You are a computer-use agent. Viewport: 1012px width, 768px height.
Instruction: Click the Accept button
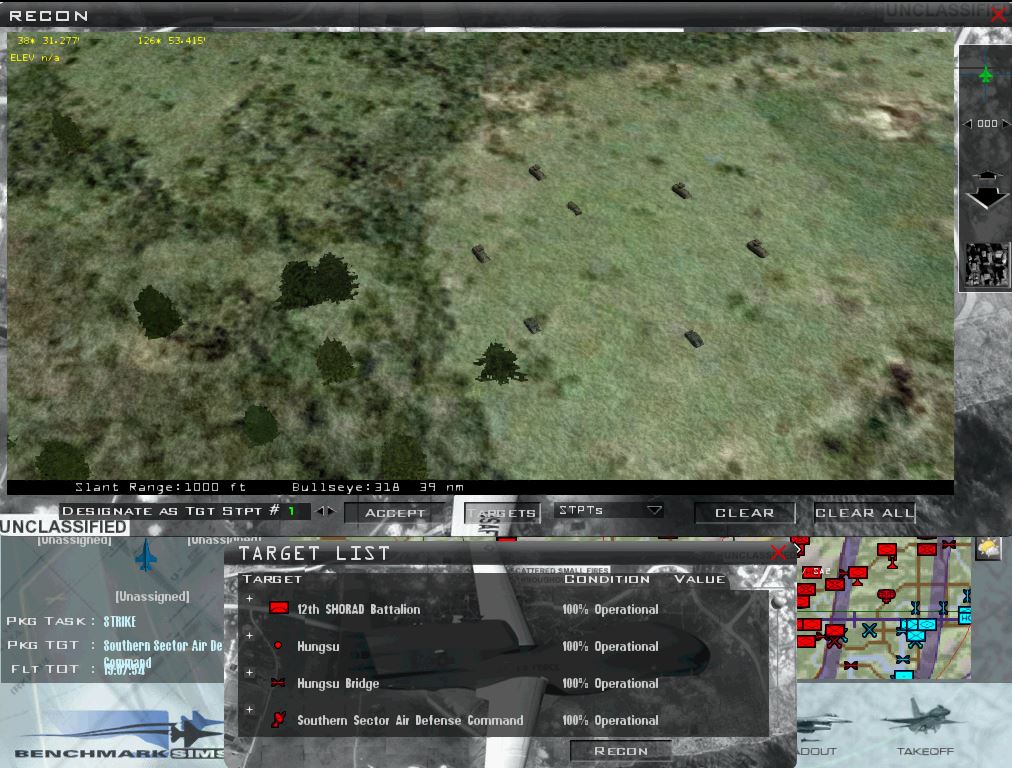tap(395, 513)
